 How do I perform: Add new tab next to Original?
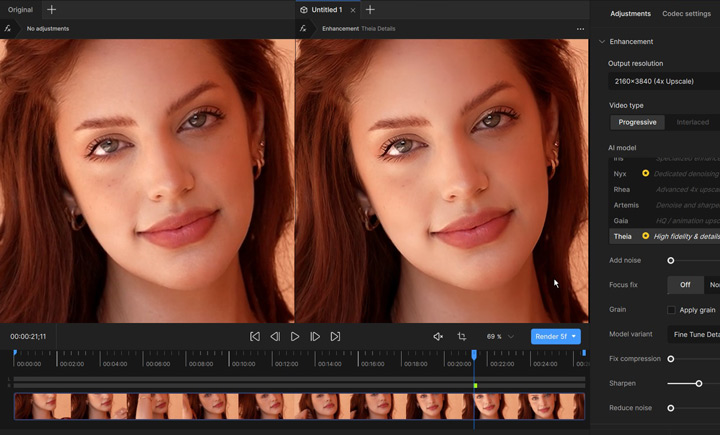coord(52,10)
